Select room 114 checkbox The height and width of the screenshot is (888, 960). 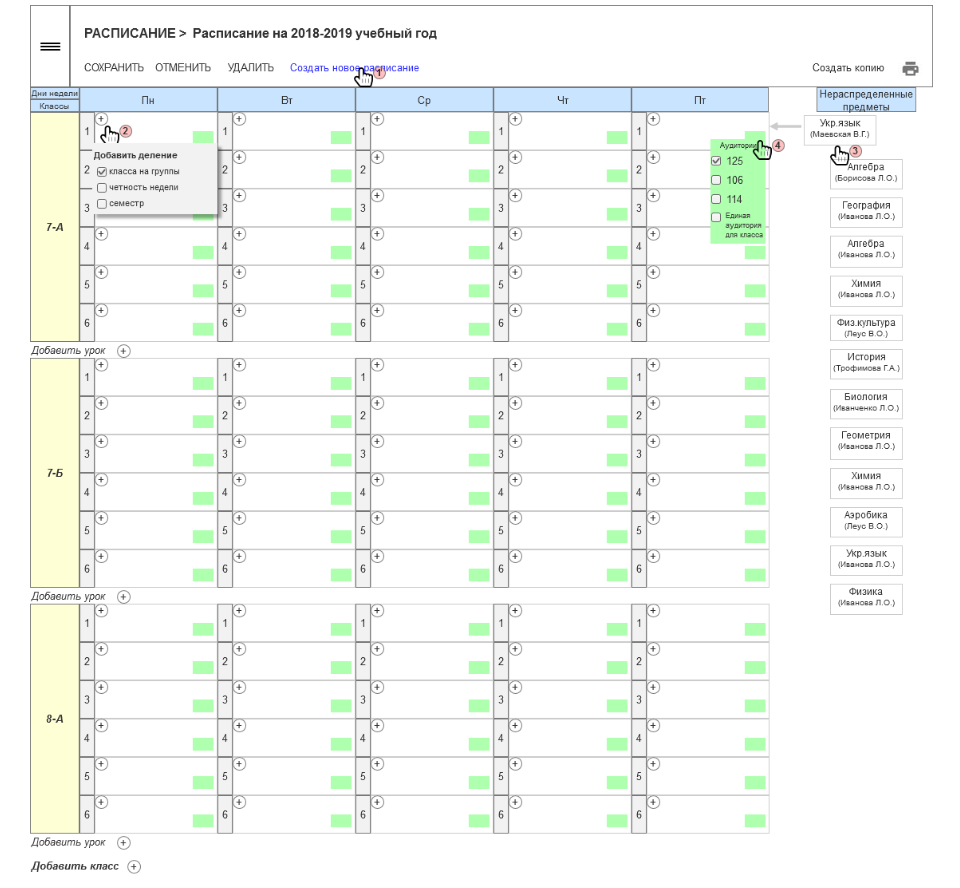(x=716, y=199)
